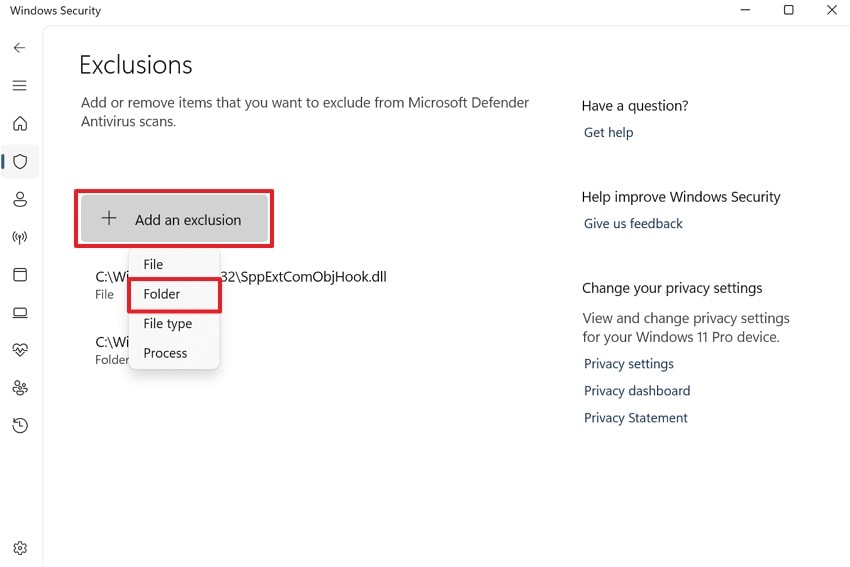Choose Folder from exclusion menu

162,294
